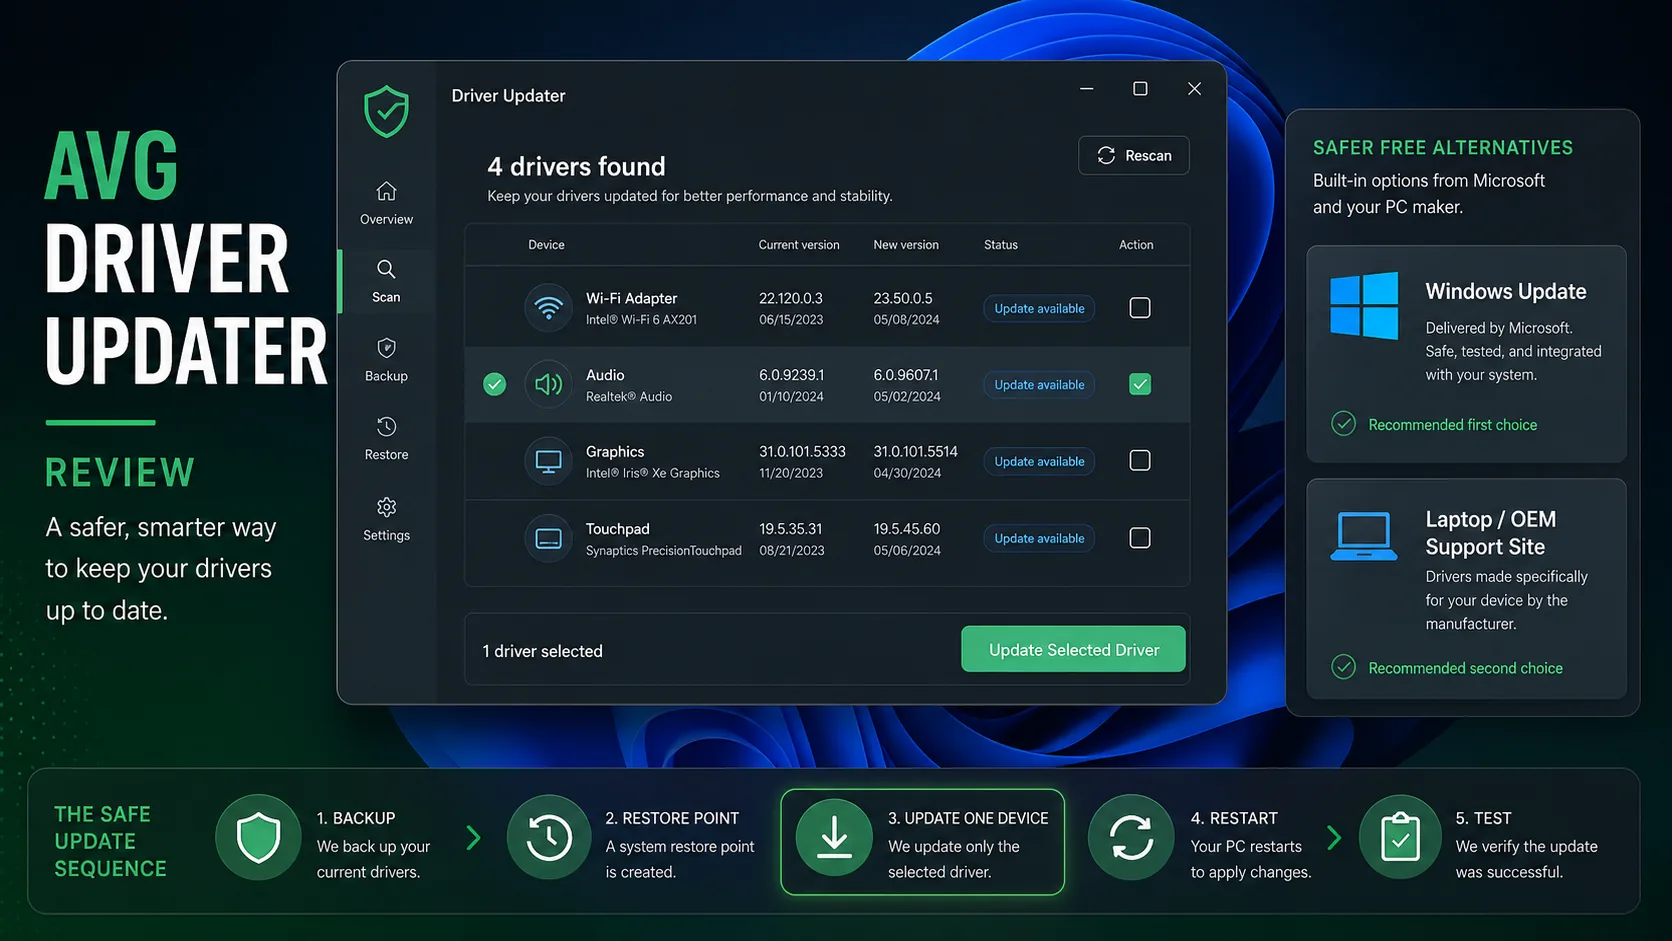
Task: Click the Update One Device download icon
Action: 834,838
